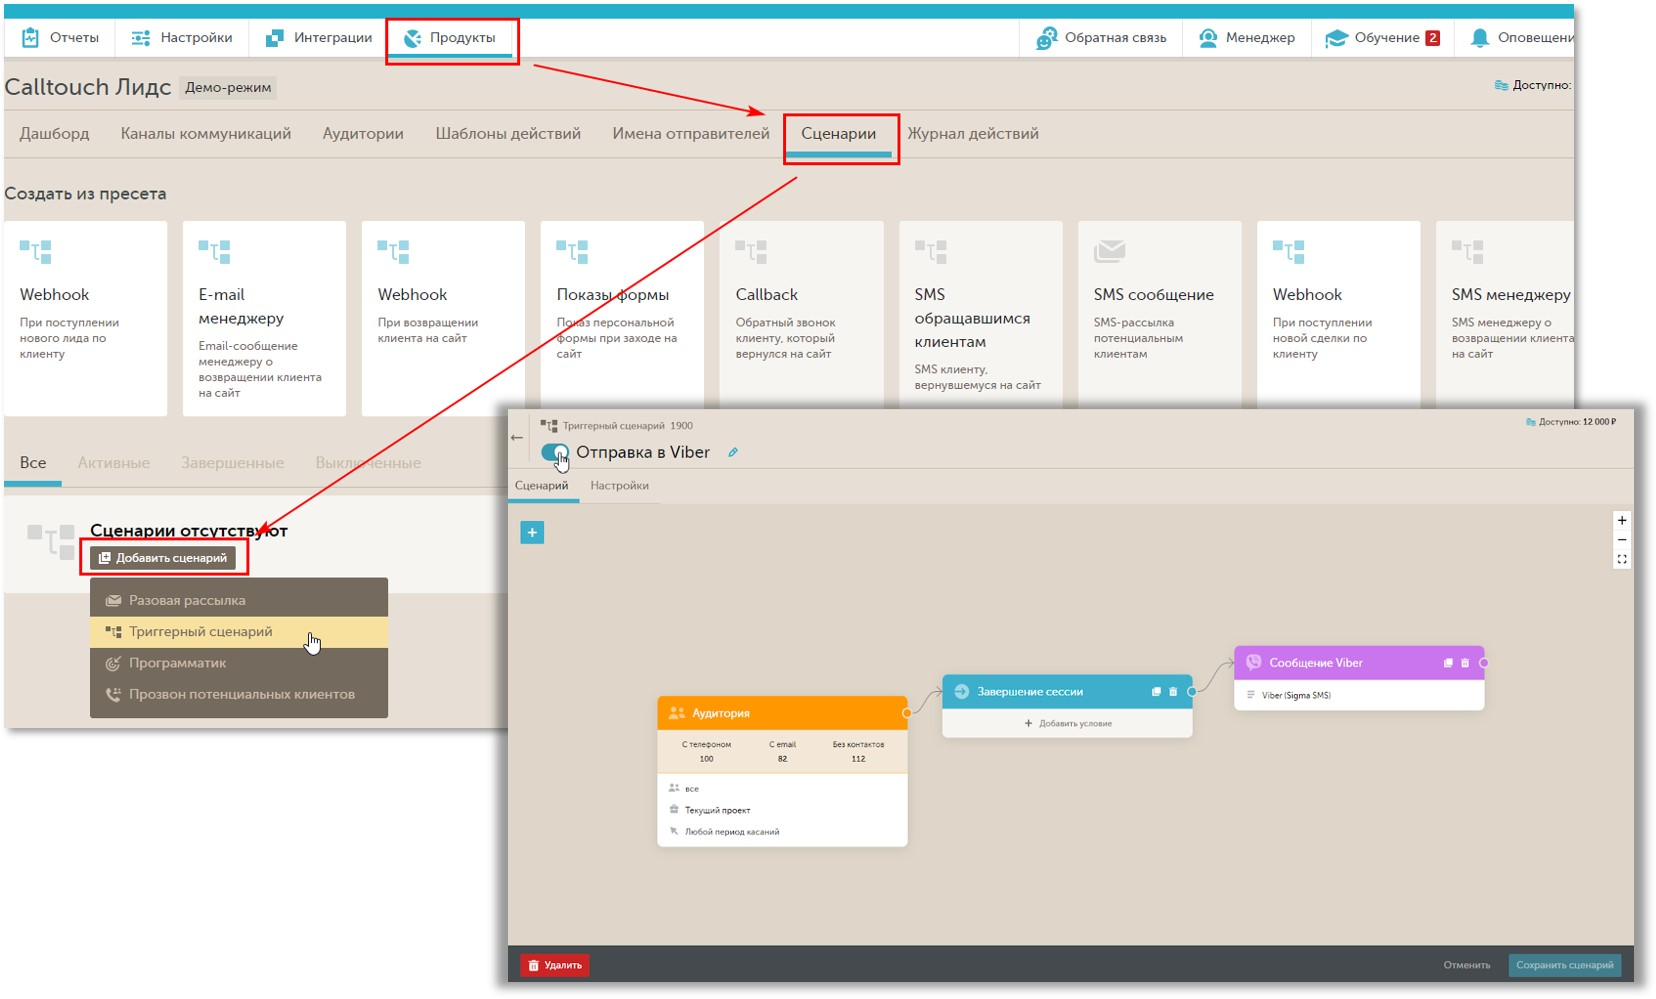Open the Отчеты menu
The width and height of the screenshot is (1656, 999).
(x=61, y=38)
